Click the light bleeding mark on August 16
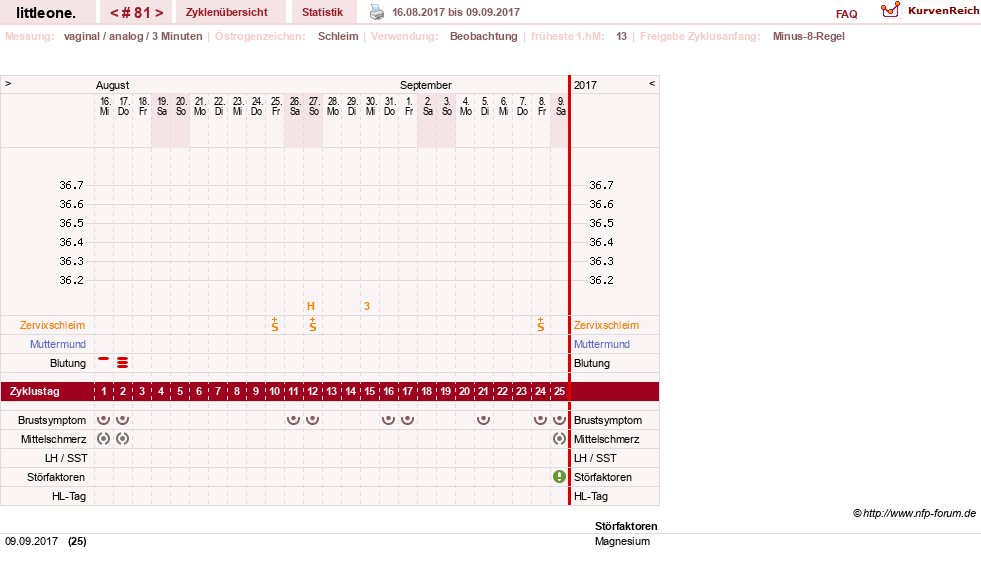Screen dimensions: 981x565 (103, 359)
